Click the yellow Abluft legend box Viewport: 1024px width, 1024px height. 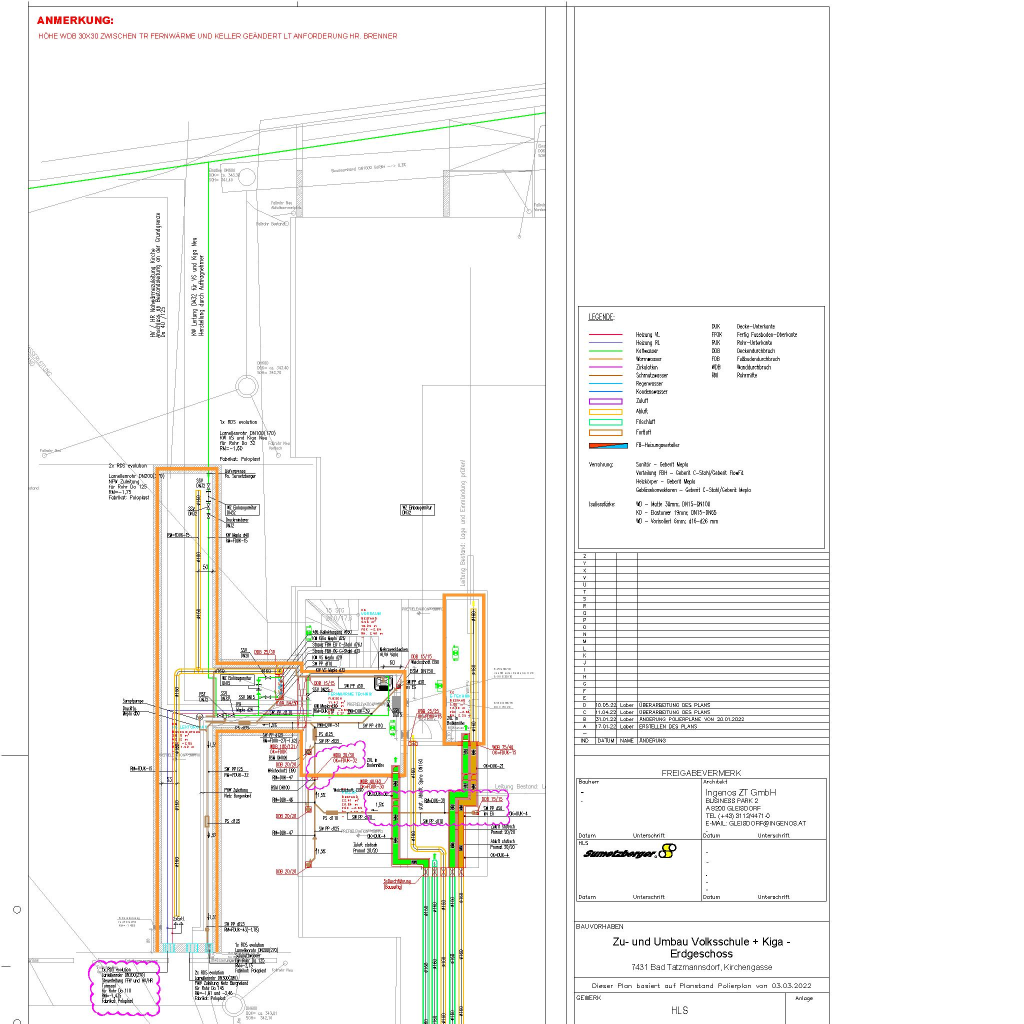pyautogui.click(x=606, y=411)
